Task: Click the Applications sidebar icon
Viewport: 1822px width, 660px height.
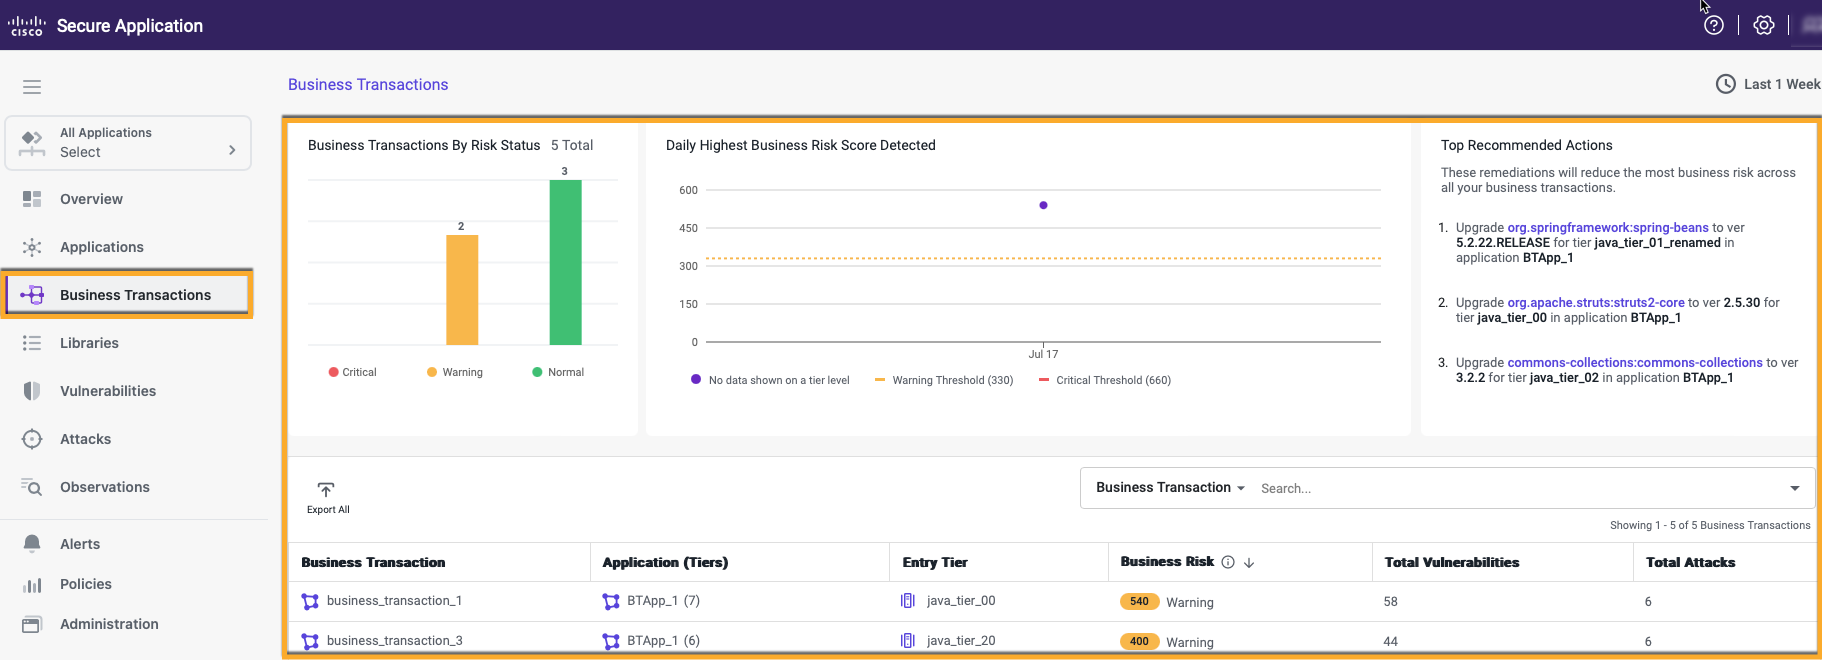Action: pyautogui.click(x=32, y=247)
